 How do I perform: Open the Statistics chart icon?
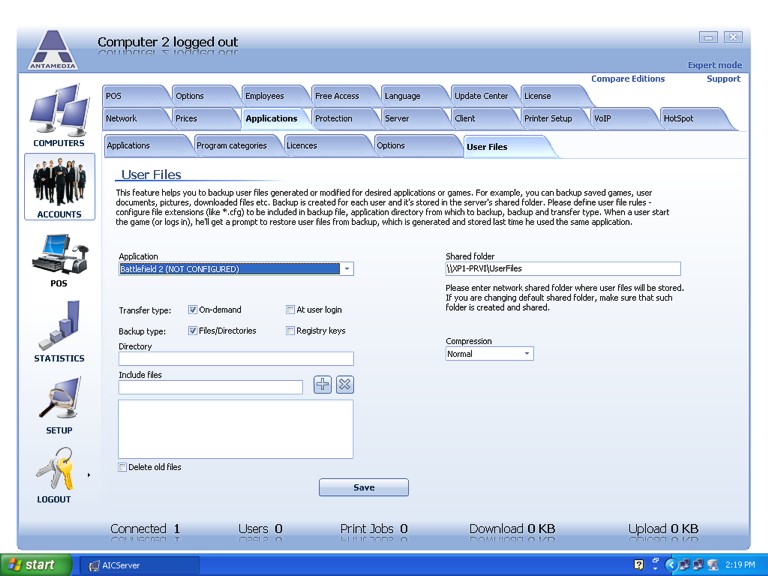59,331
